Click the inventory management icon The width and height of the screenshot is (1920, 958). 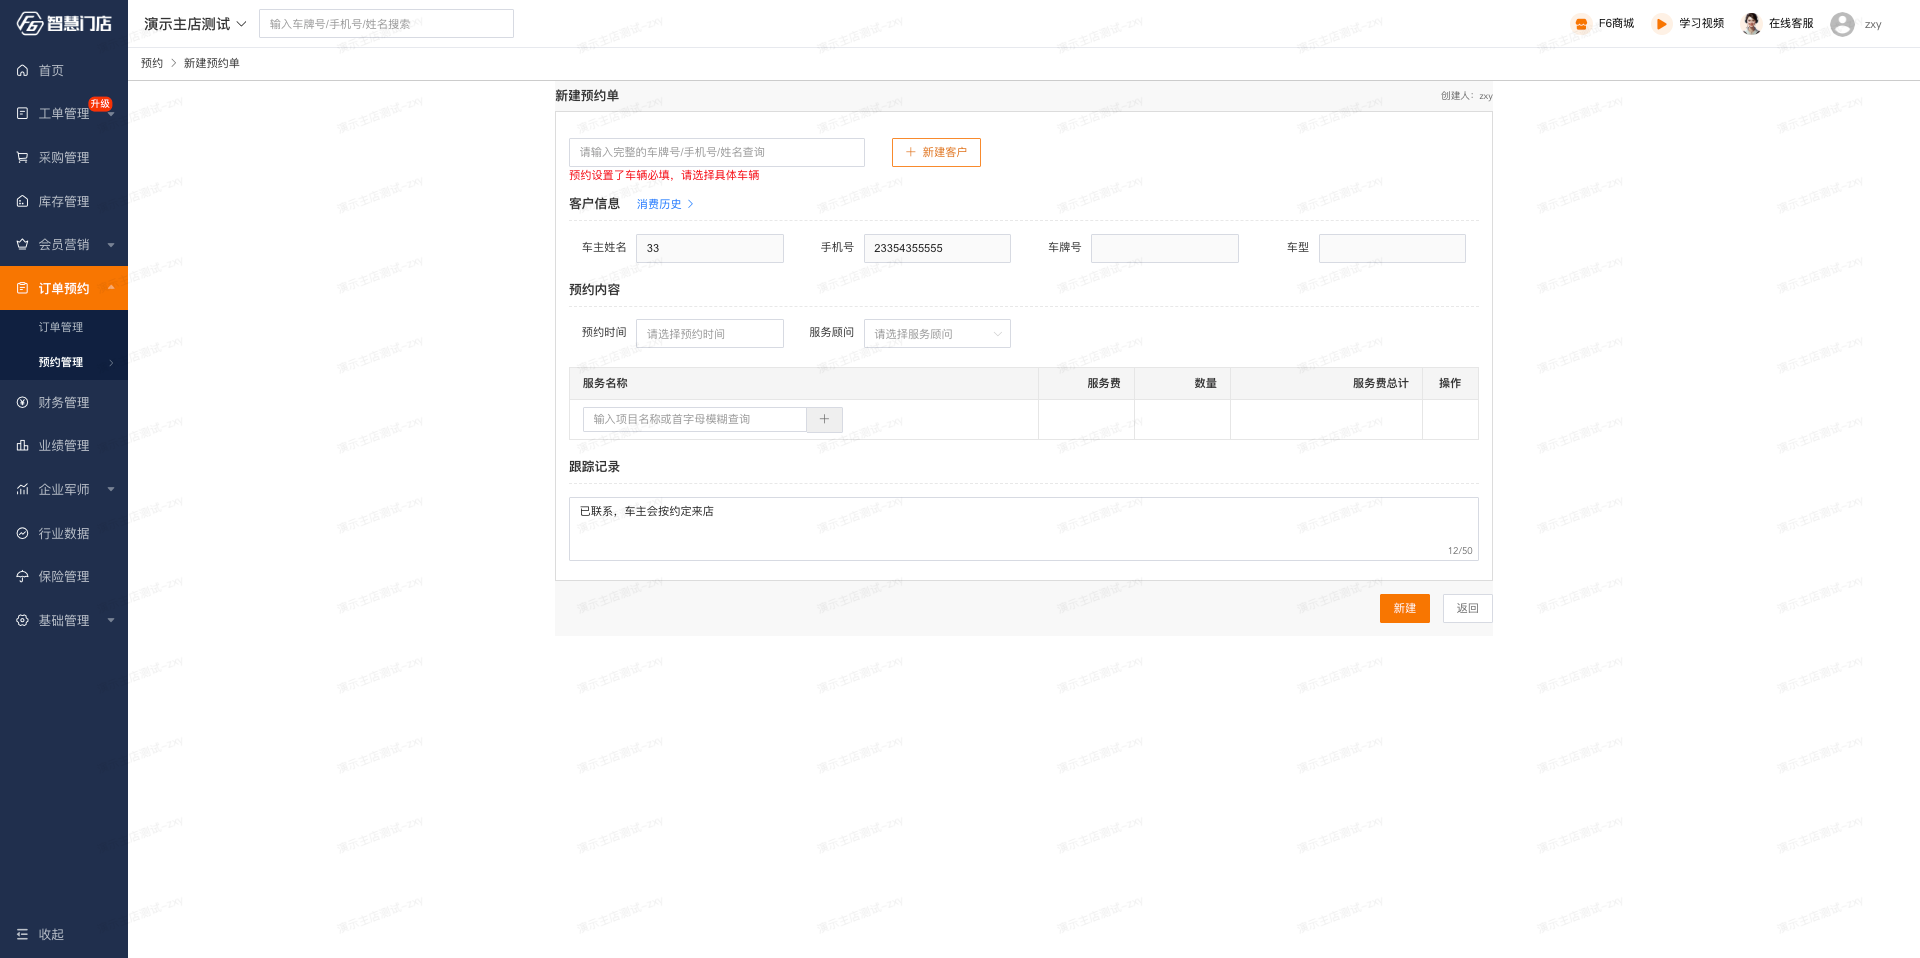pos(22,202)
